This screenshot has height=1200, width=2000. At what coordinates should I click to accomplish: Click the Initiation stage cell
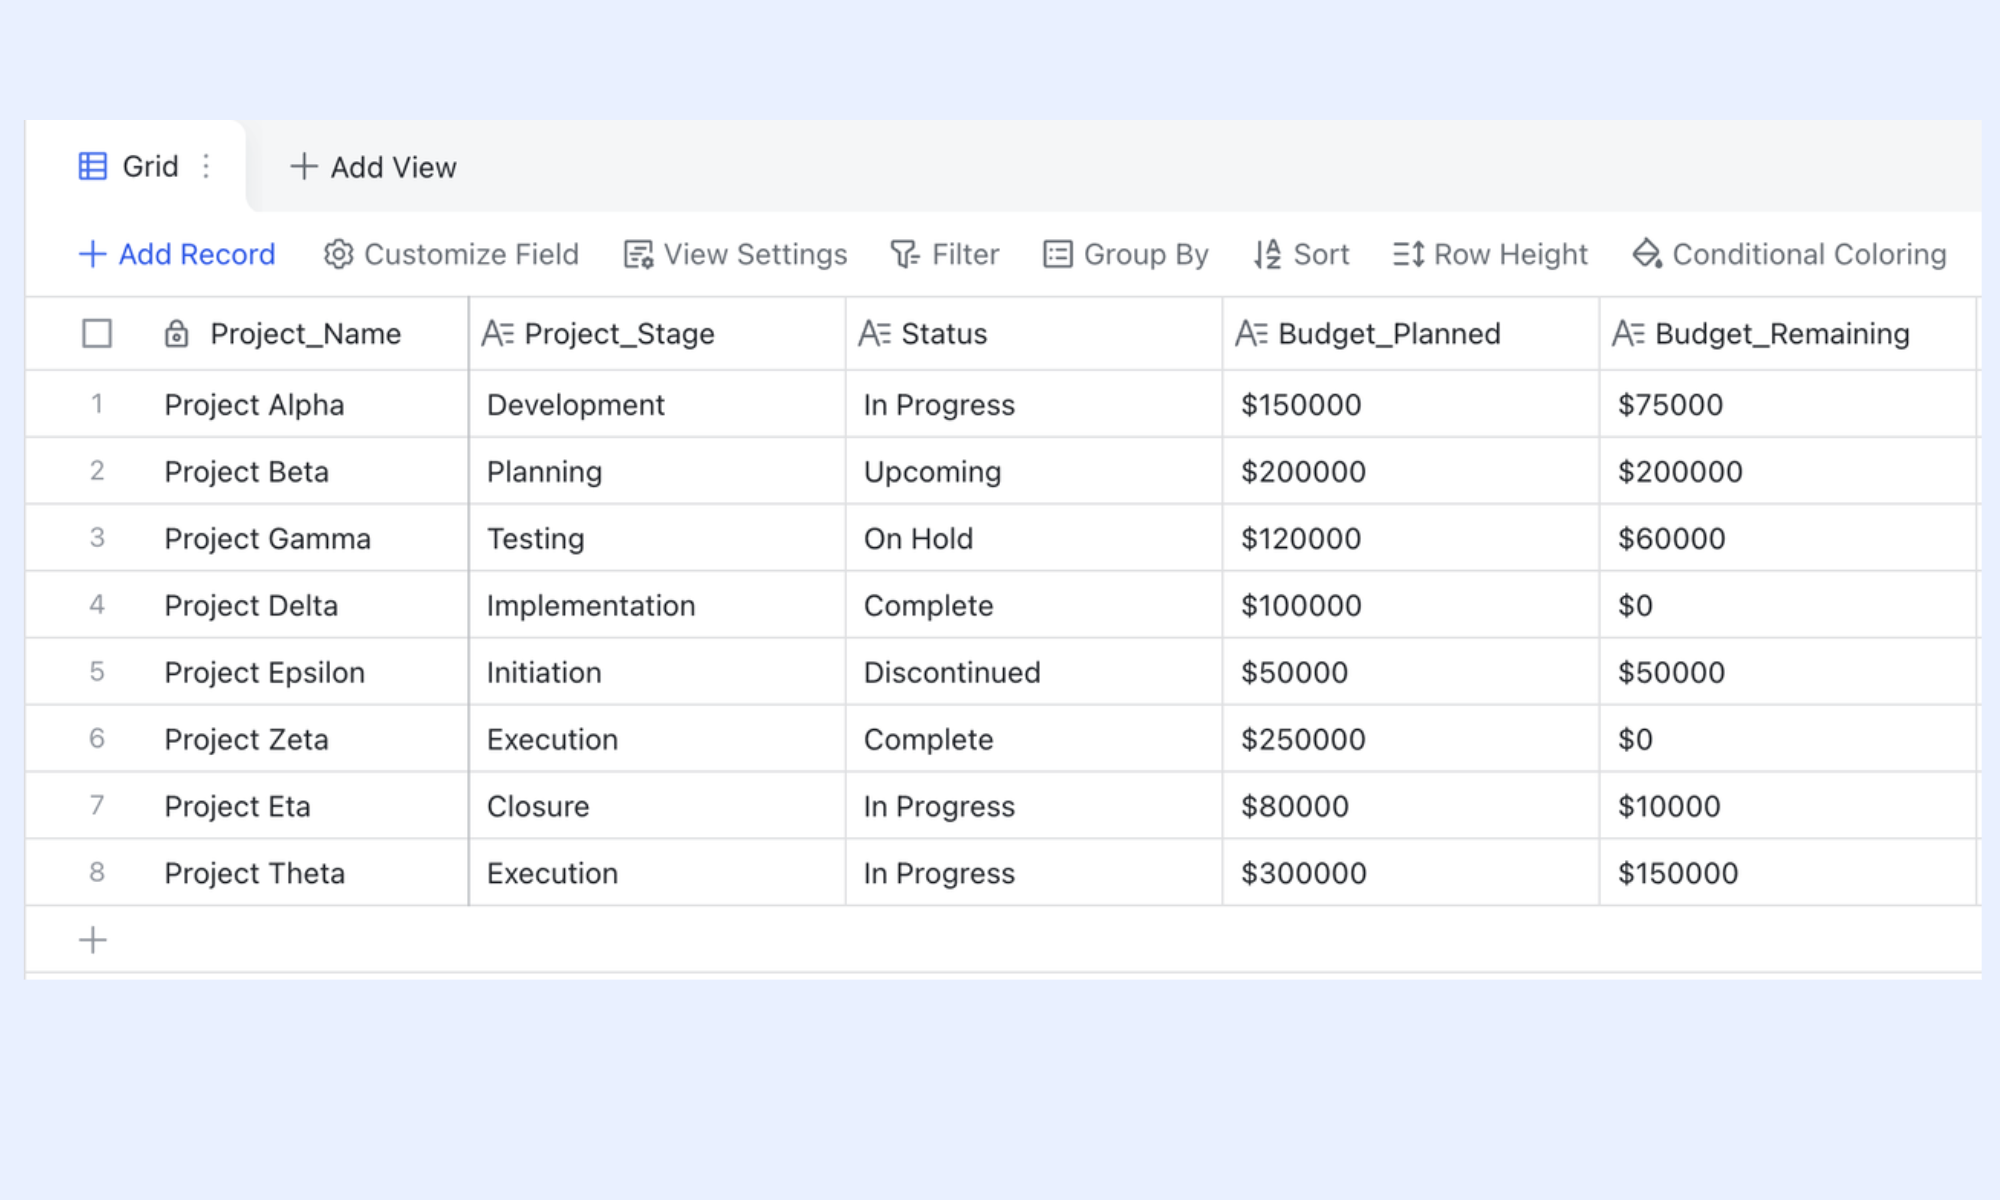pyautogui.click(x=657, y=672)
